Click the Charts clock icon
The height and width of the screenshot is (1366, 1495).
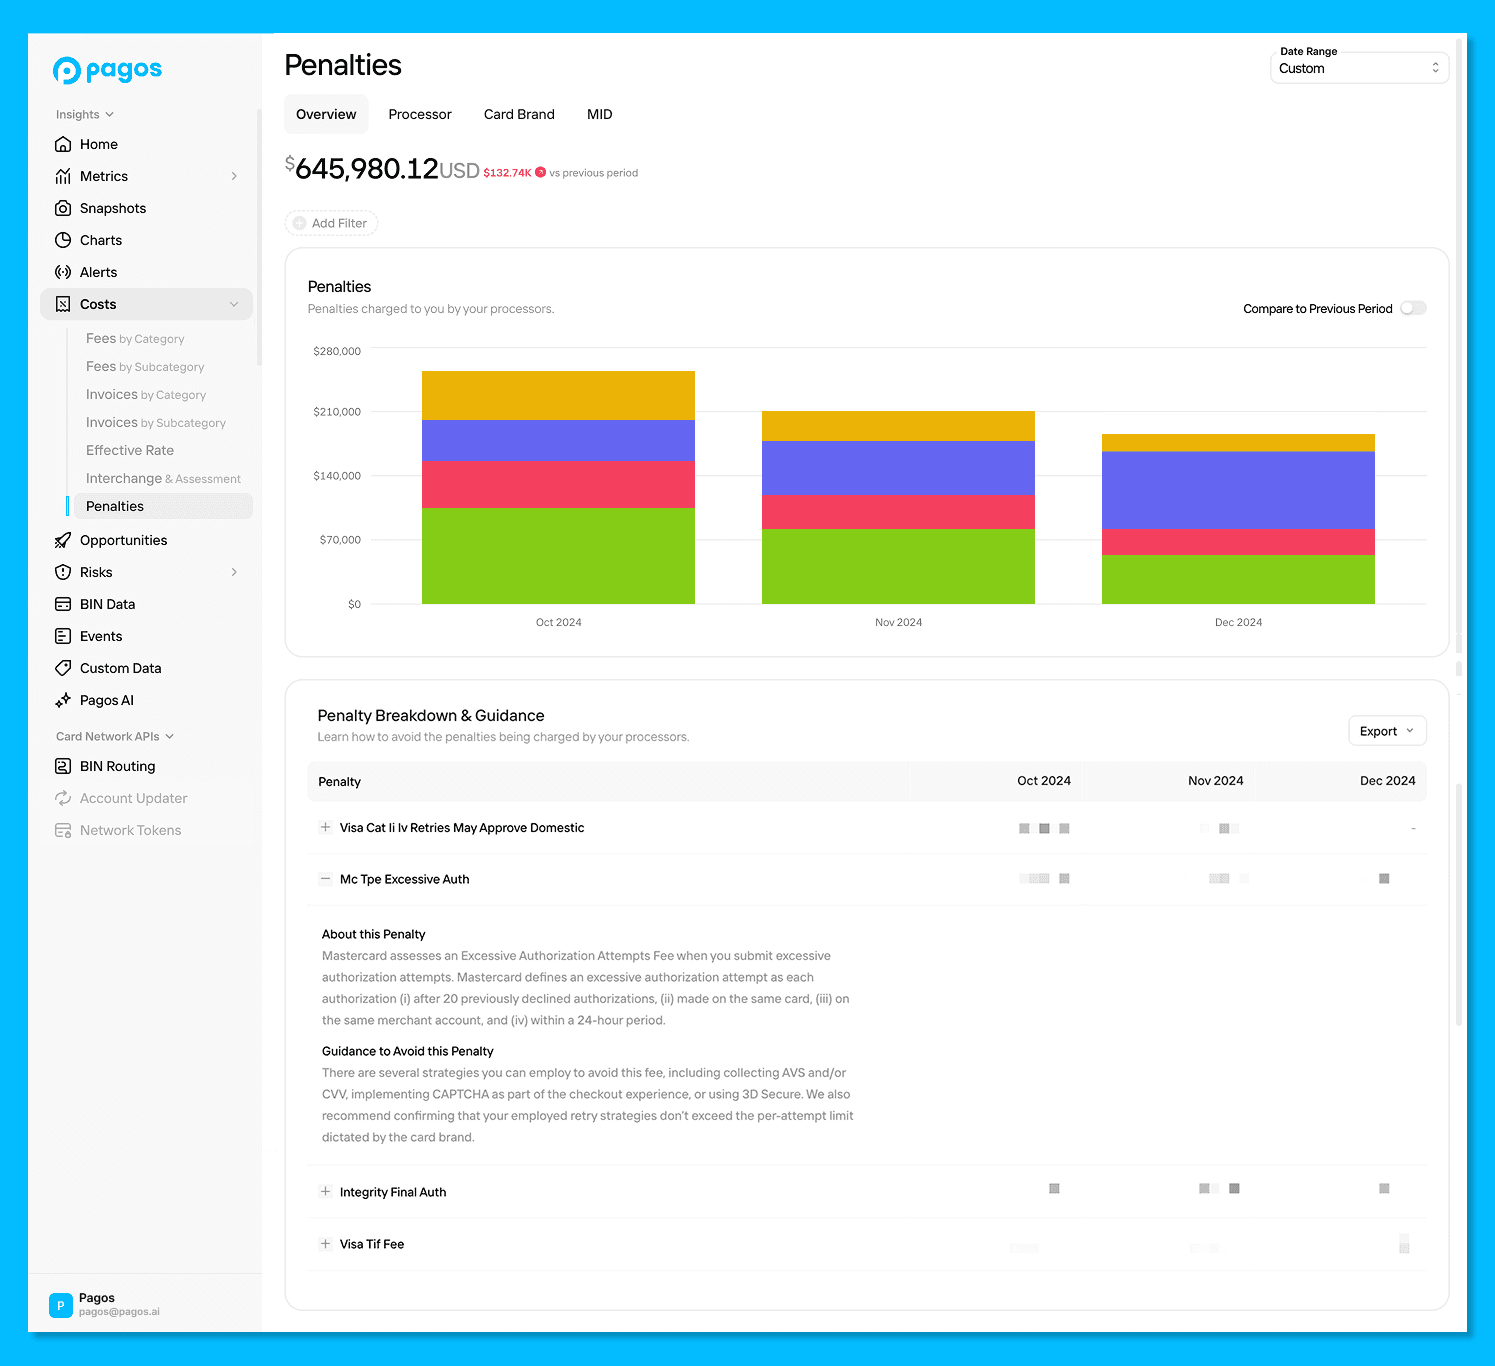pyautogui.click(x=62, y=240)
